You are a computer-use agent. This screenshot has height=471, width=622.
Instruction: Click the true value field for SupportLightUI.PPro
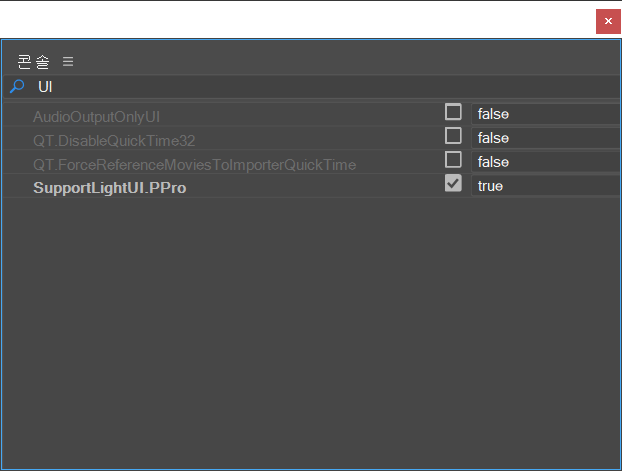pyautogui.click(x=546, y=186)
